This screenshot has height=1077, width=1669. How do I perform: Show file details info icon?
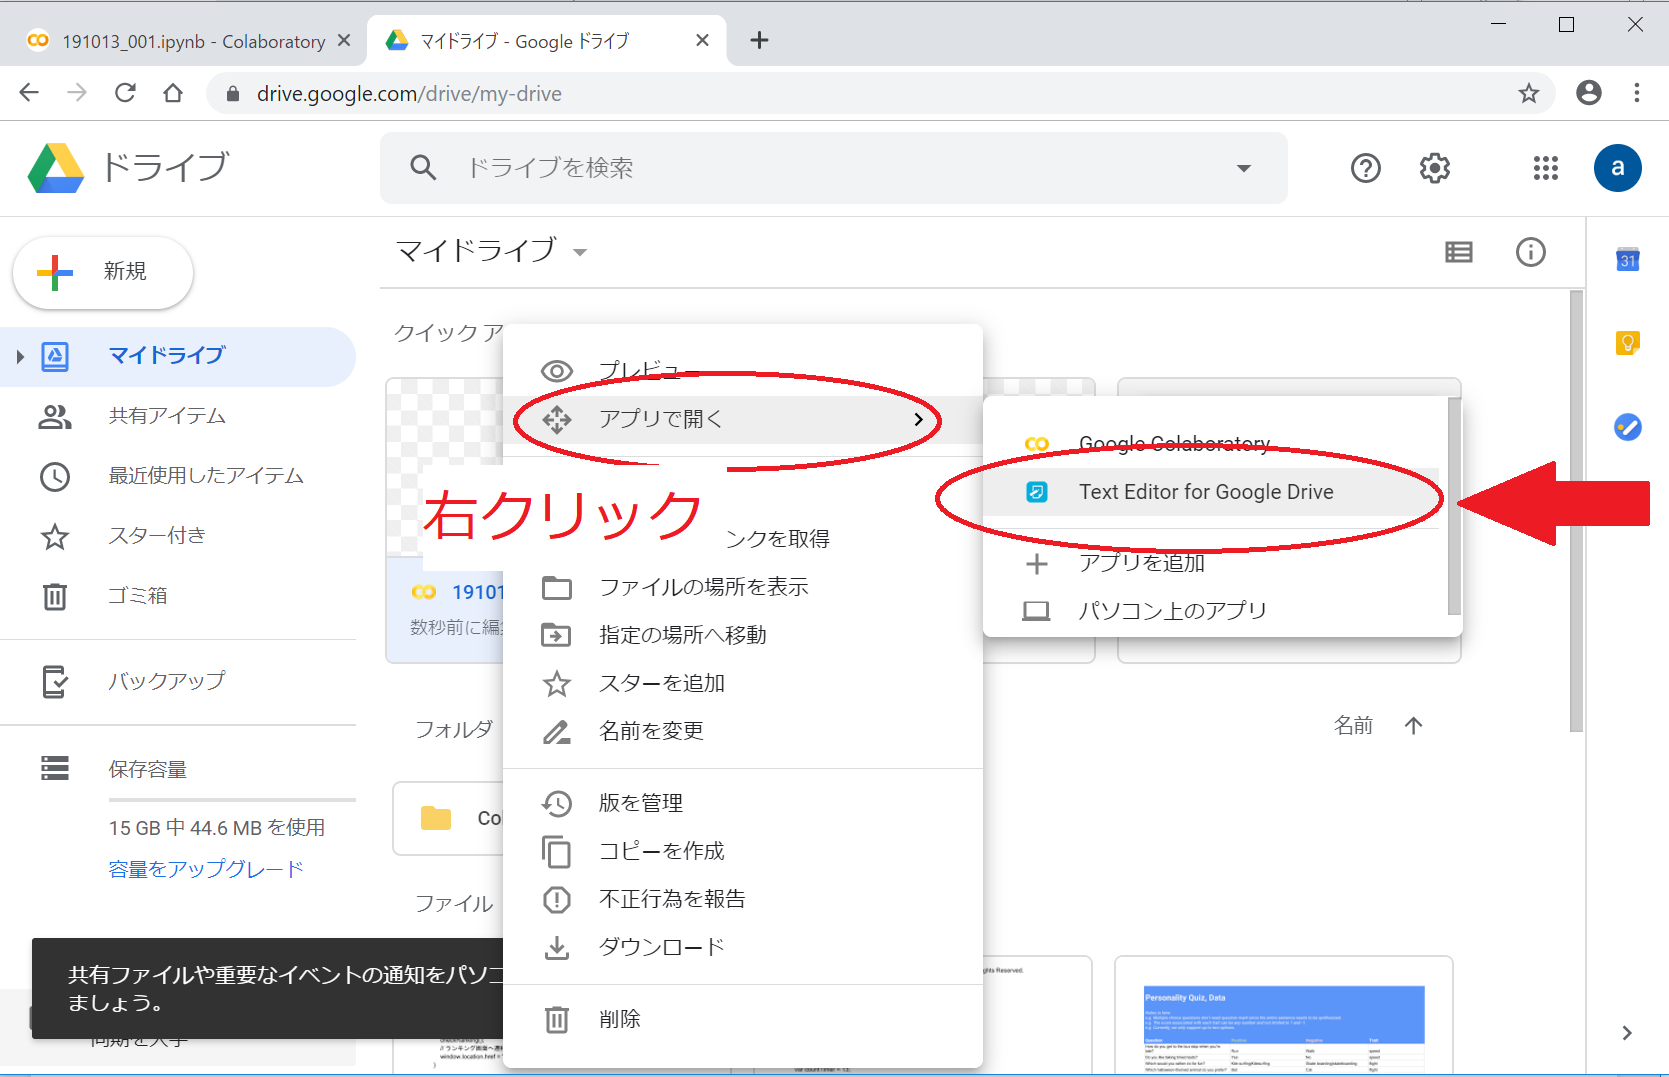pos(1530,252)
